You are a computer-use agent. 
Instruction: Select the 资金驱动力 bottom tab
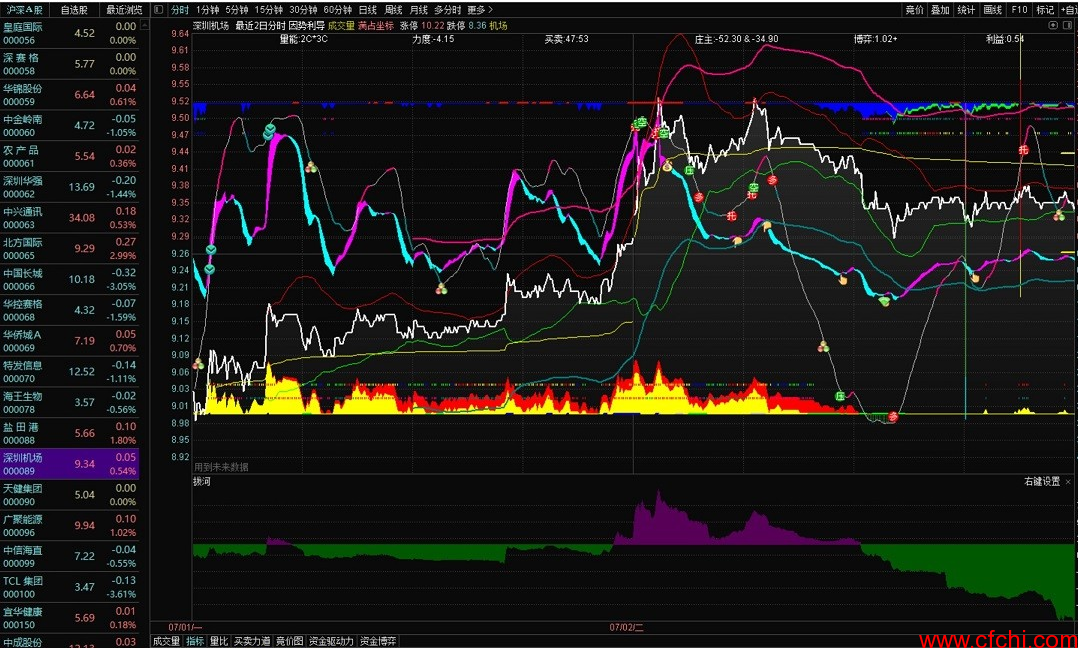tap(331, 640)
